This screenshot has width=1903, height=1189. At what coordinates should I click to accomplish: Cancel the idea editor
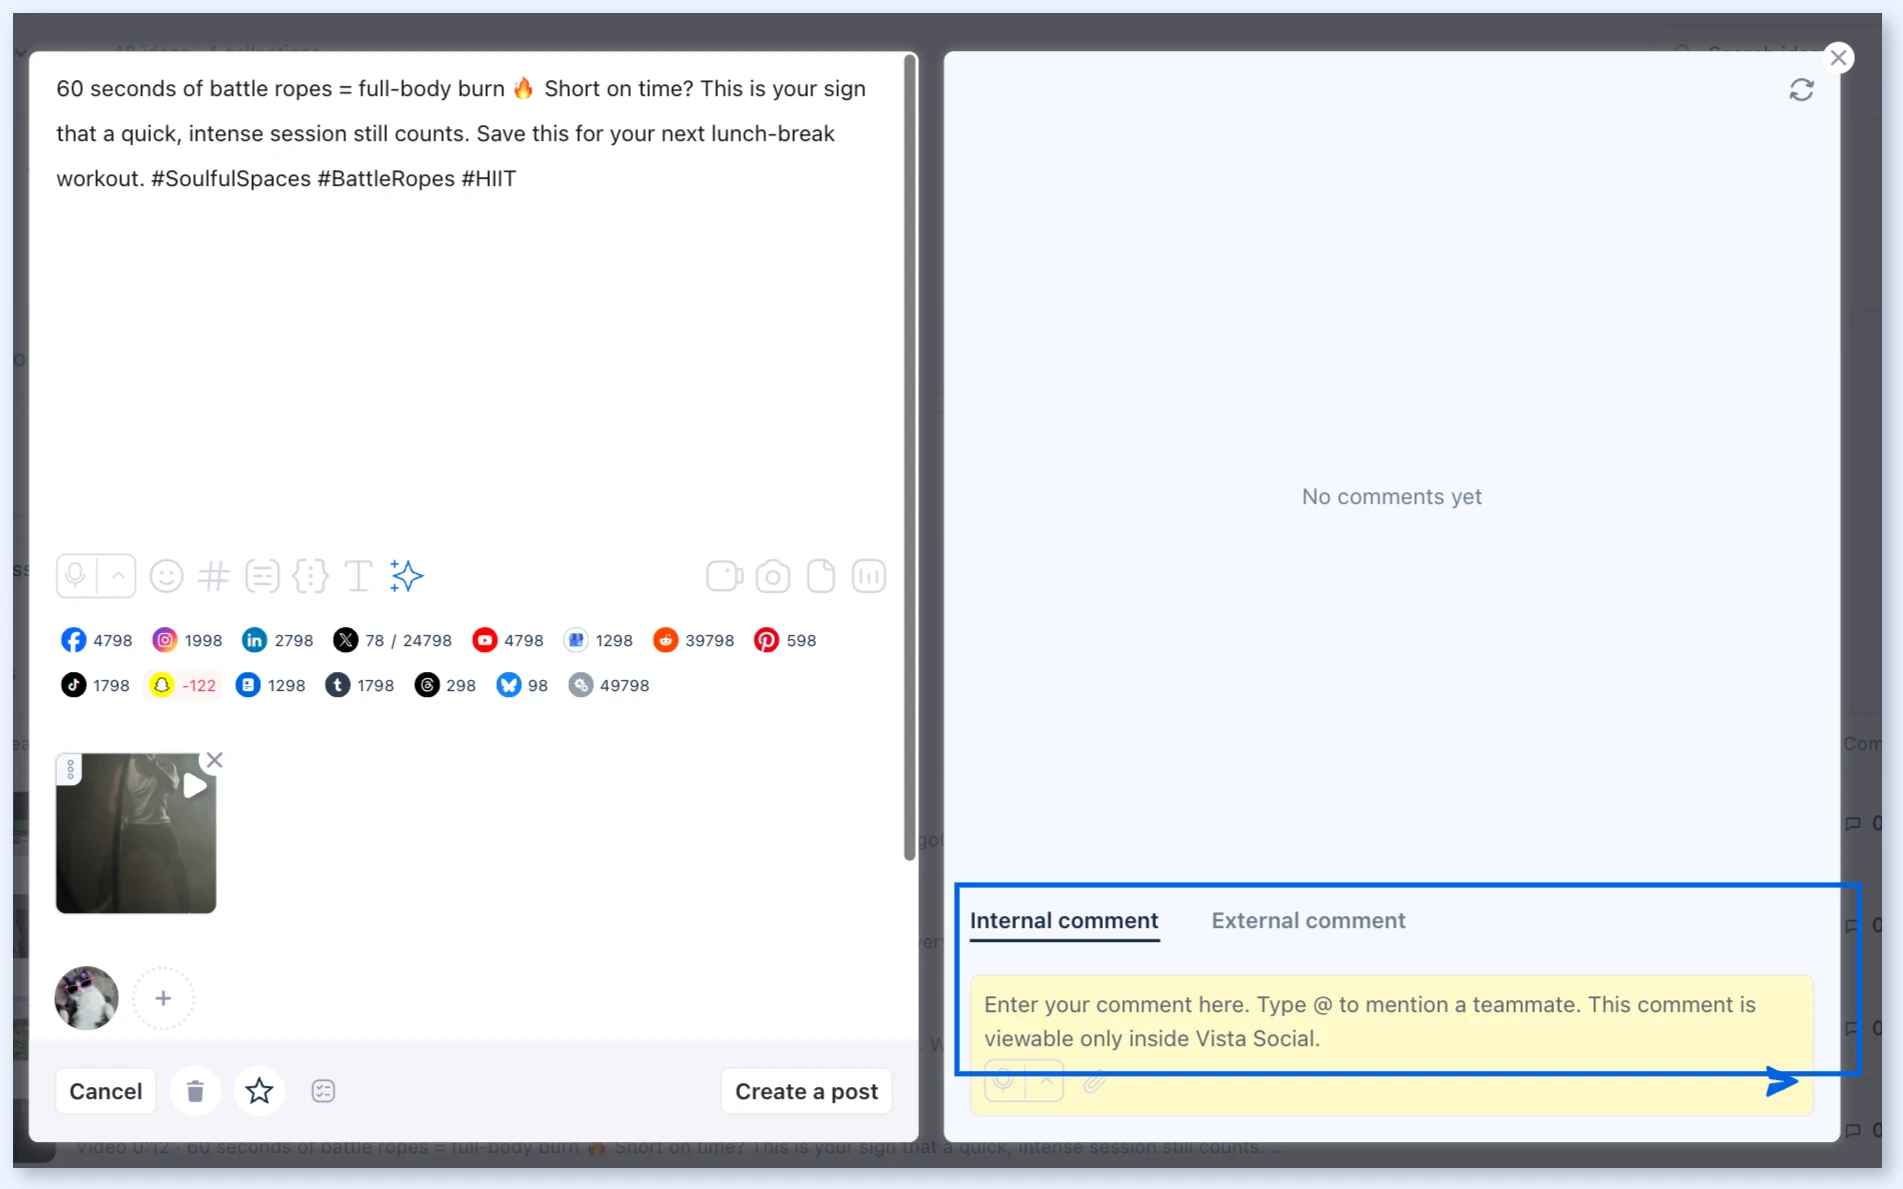(x=106, y=1091)
